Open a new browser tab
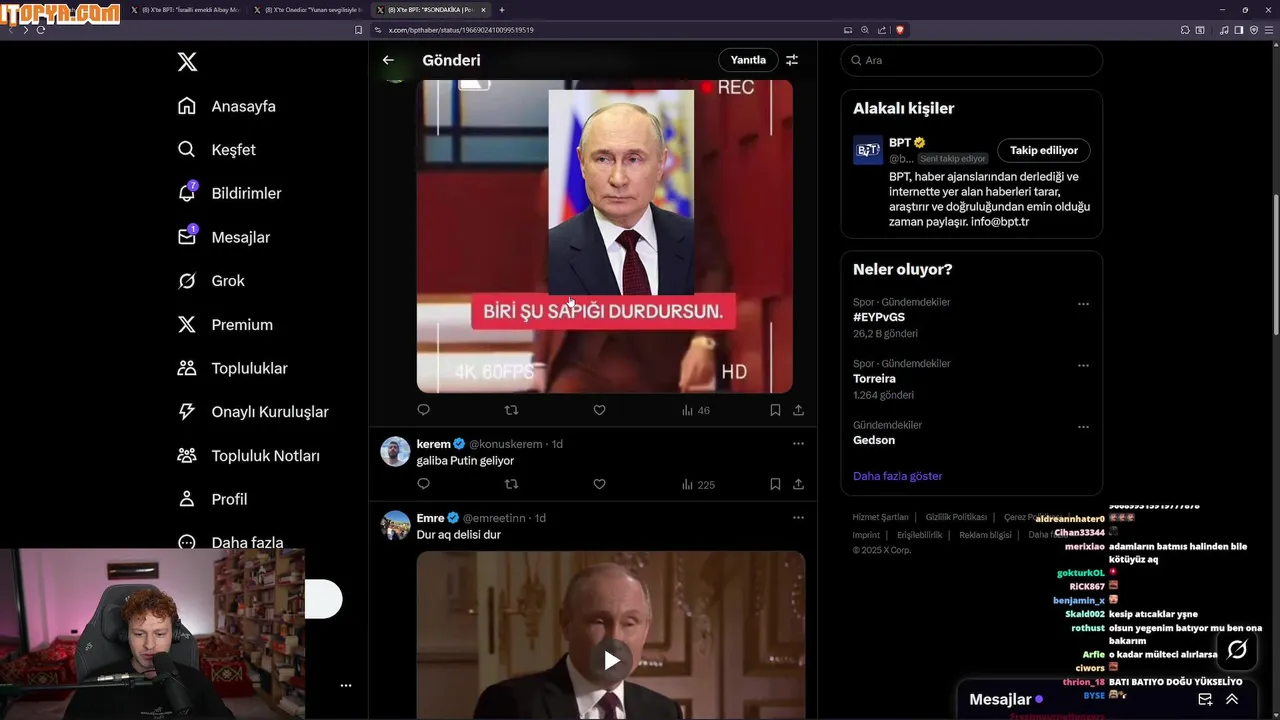This screenshot has height=720, width=1280. click(502, 10)
